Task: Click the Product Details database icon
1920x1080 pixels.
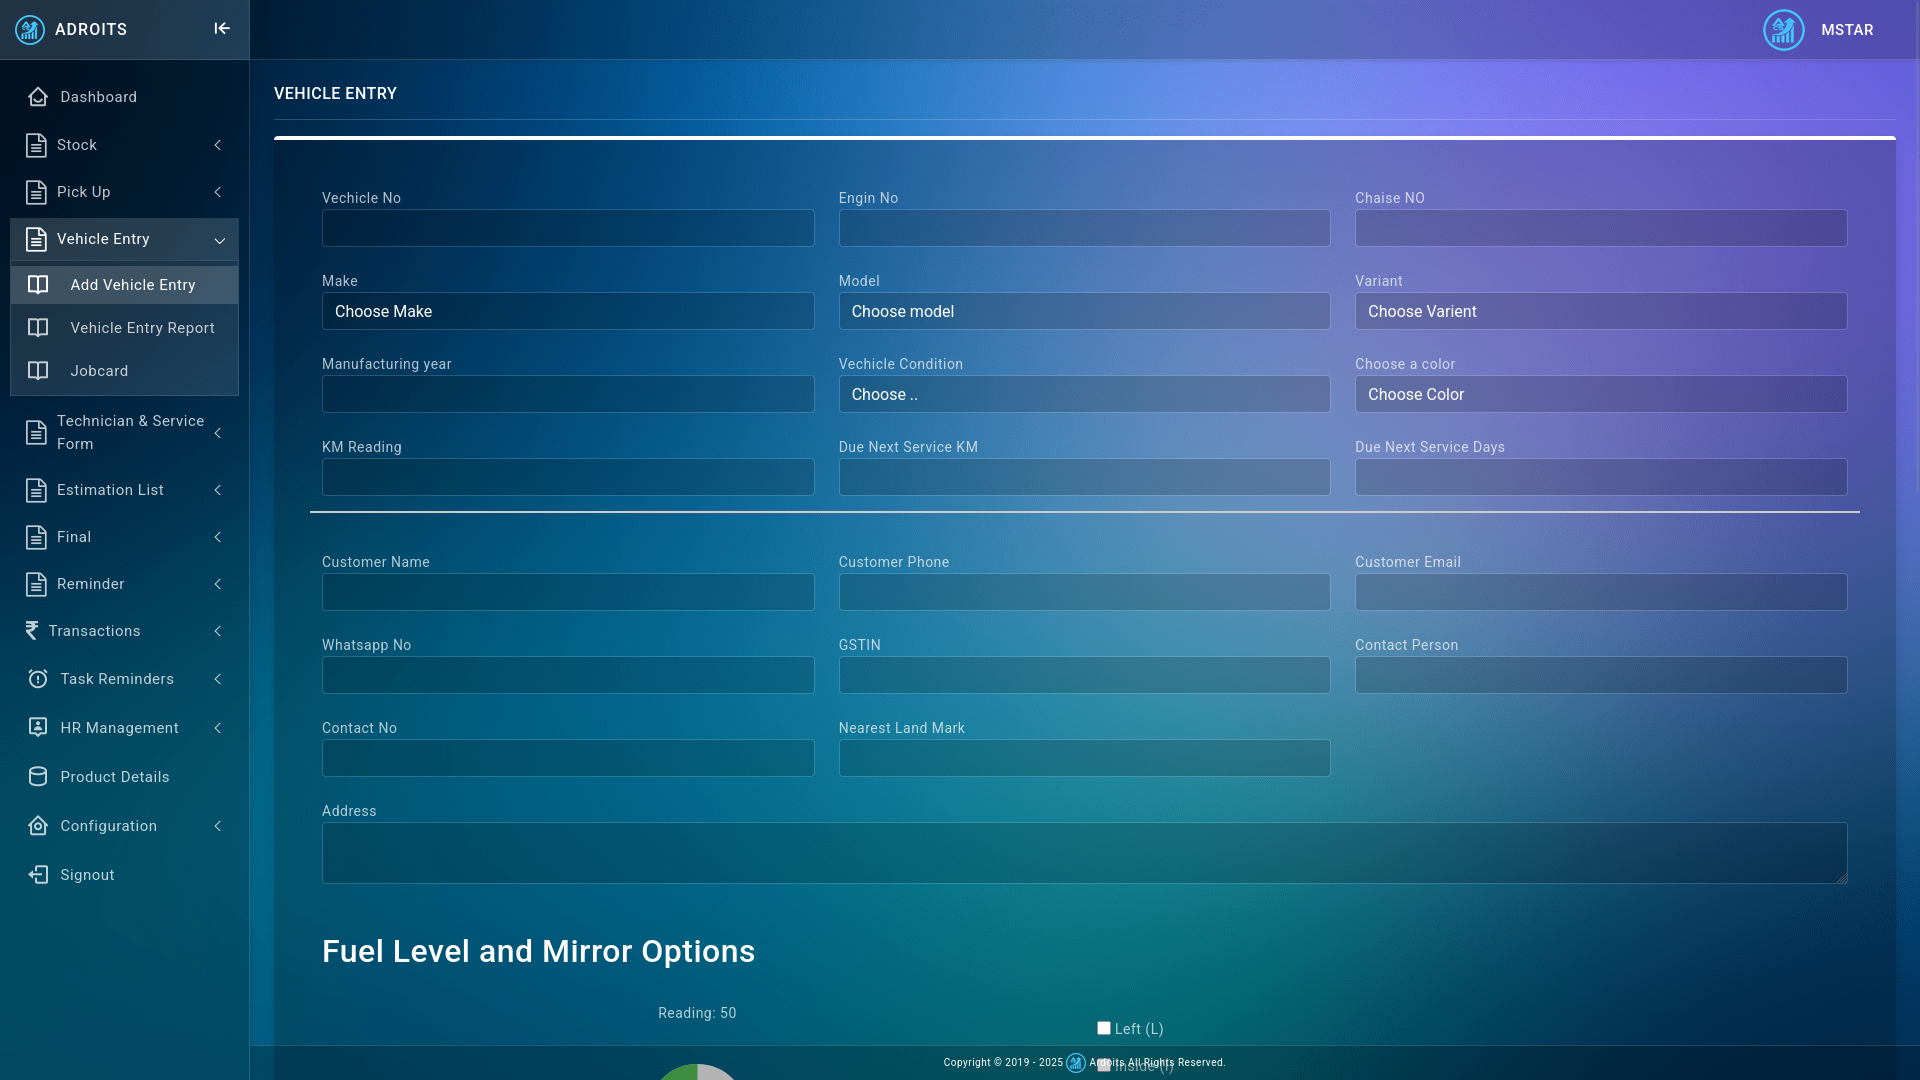Action: (x=38, y=777)
